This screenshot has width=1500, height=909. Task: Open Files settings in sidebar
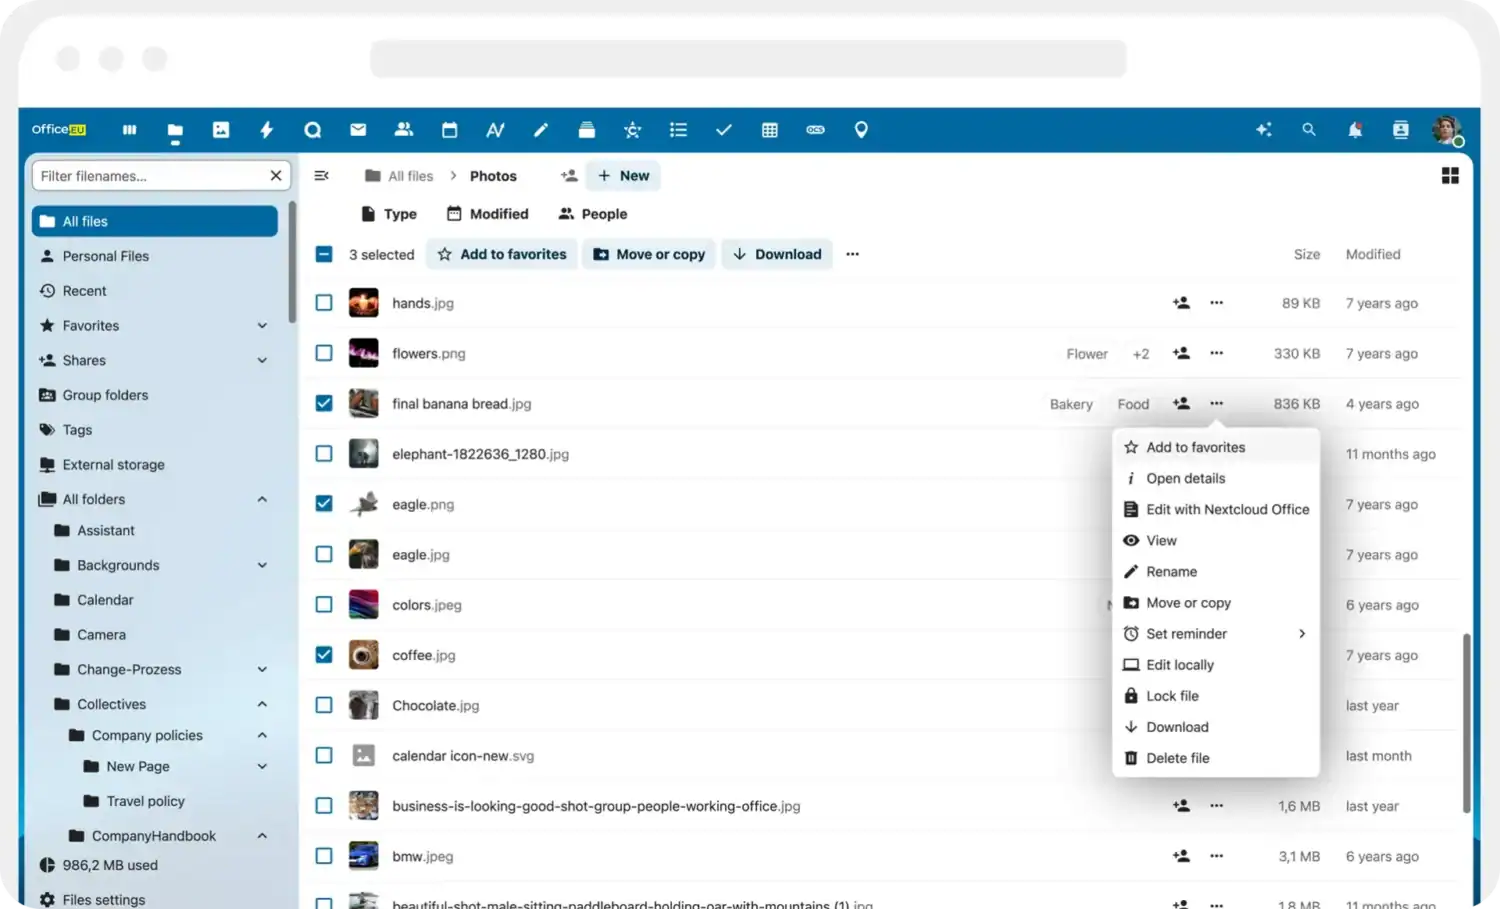coord(92,900)
